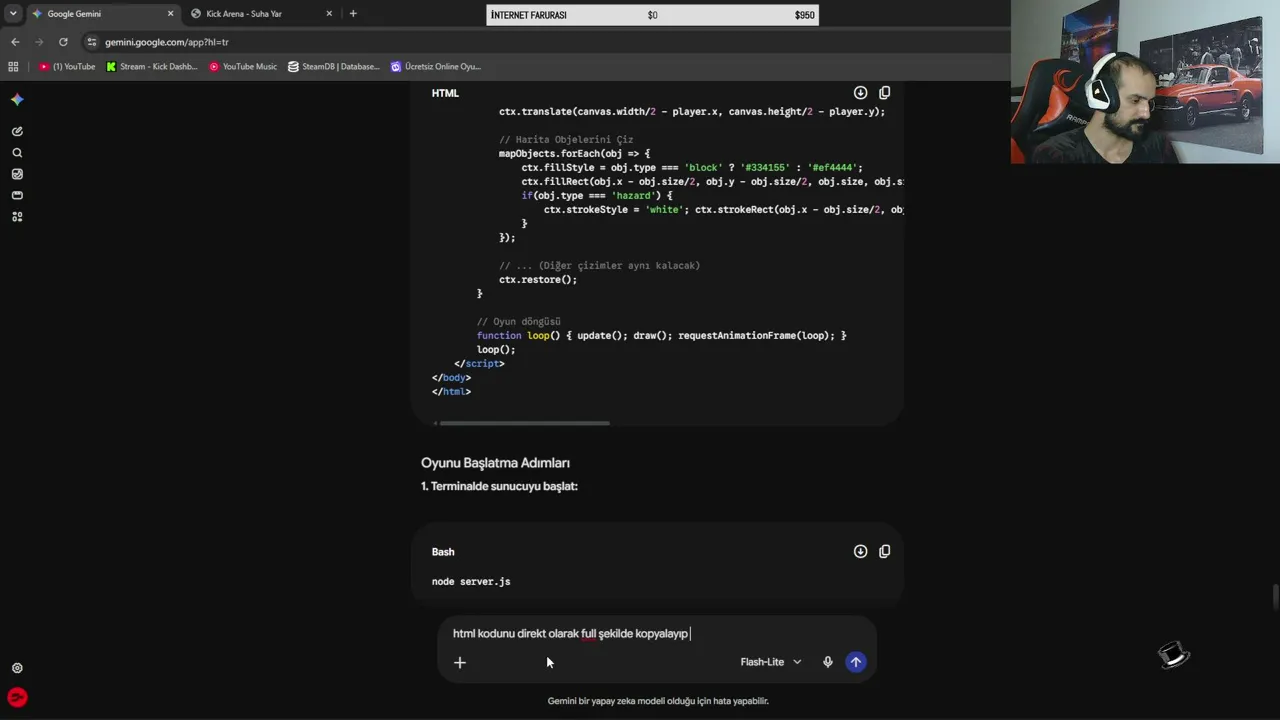Reload the Gemini page

[63, 42]
